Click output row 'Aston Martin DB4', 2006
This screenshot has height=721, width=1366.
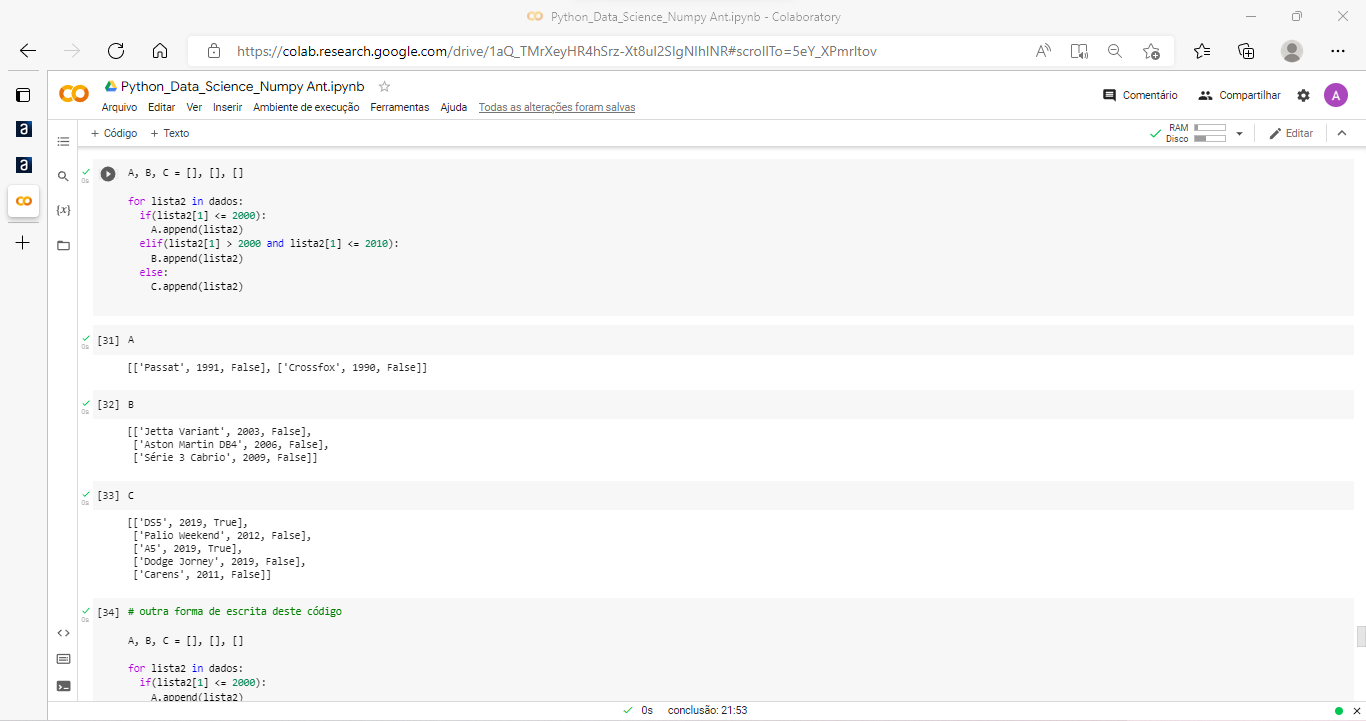(x=231, y=445)
